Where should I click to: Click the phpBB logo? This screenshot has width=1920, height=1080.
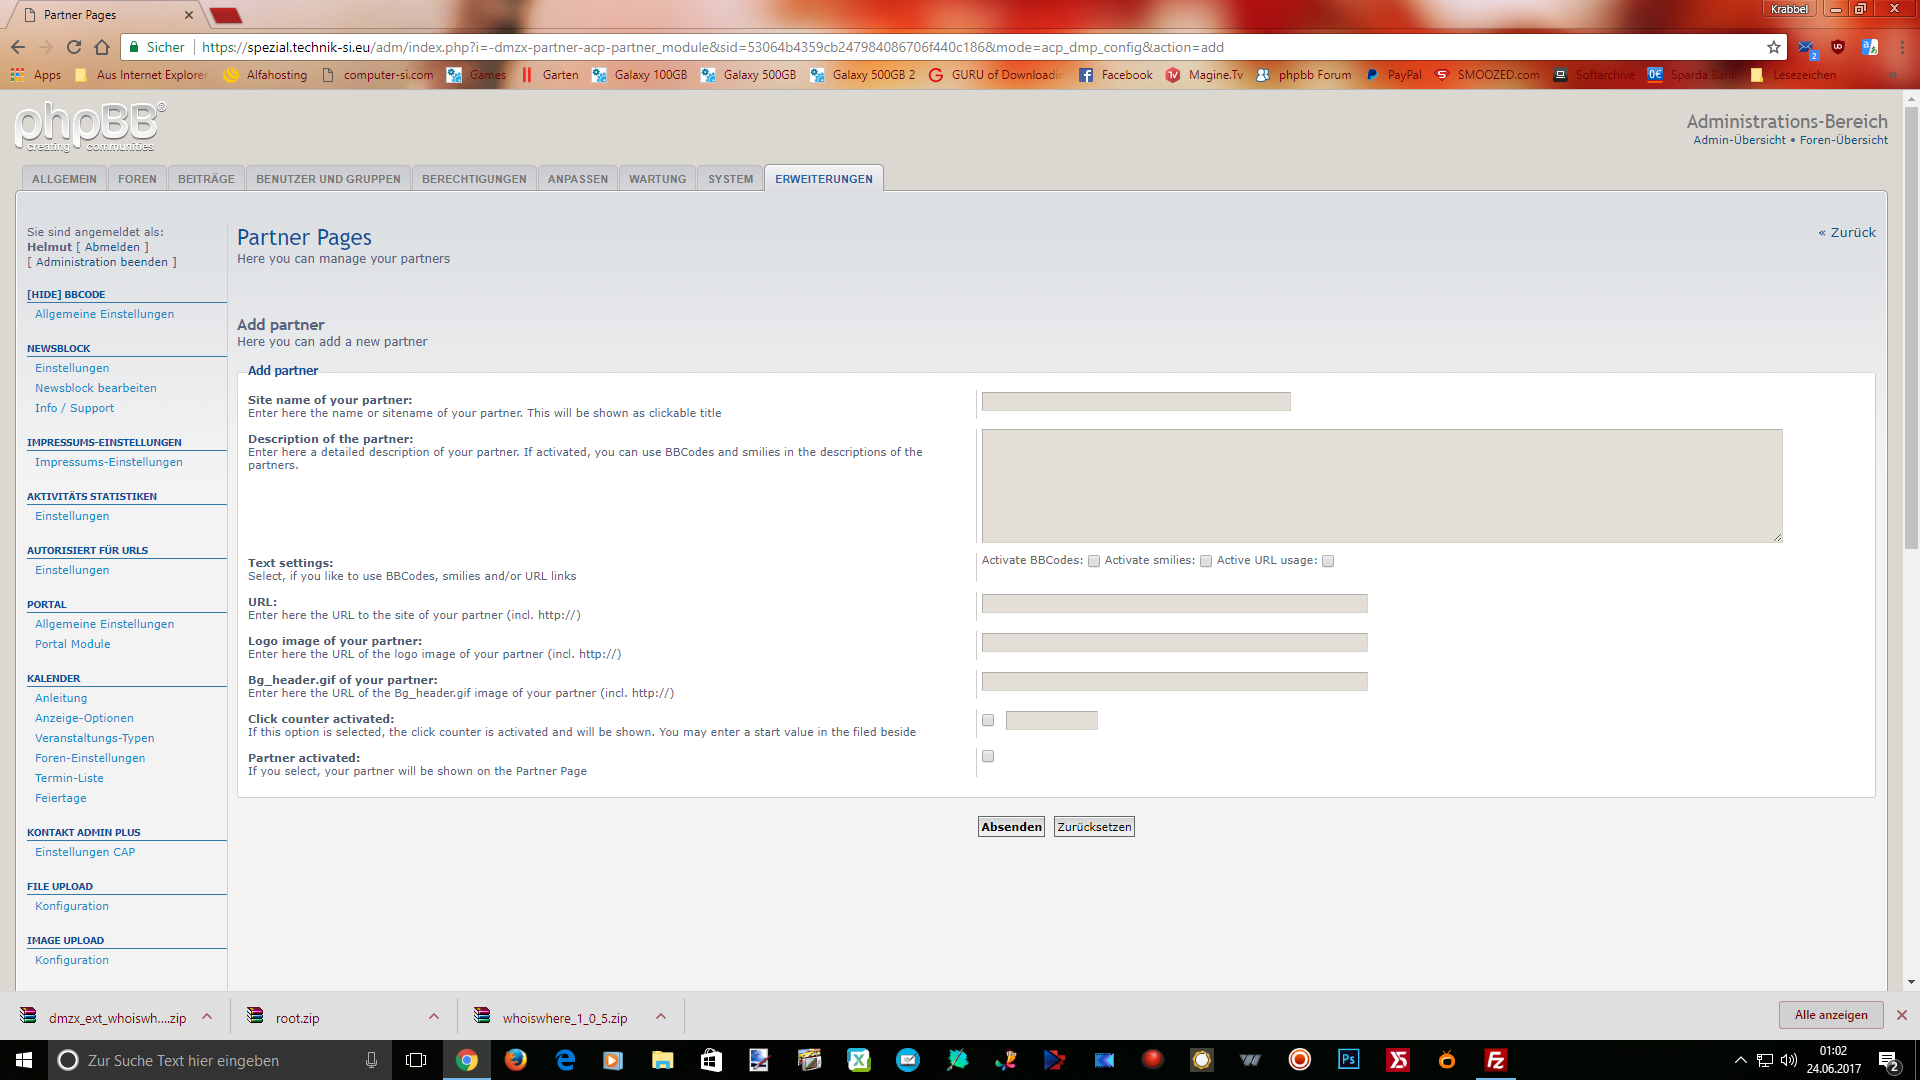pyautogui.click(x=90, y=127)
